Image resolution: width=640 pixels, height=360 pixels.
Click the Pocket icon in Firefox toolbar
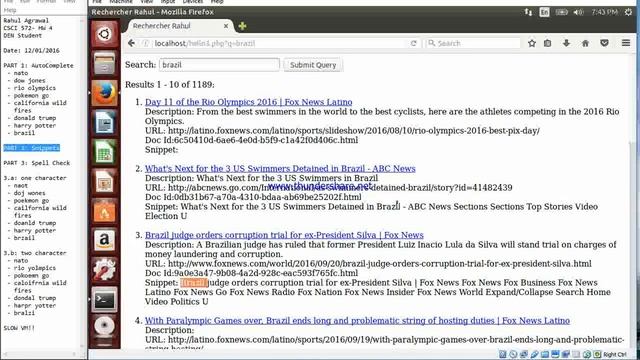coord(604,43)
